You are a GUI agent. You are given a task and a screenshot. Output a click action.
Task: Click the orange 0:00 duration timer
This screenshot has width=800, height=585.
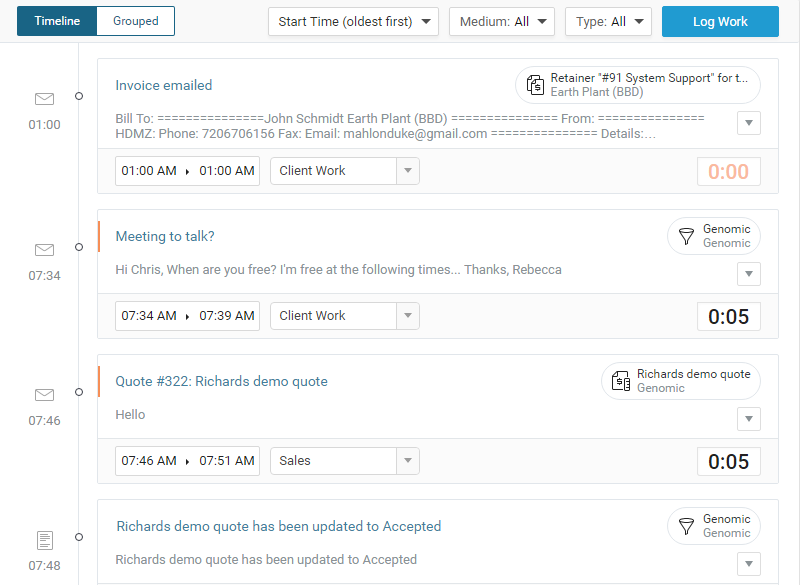click(729, 171)
